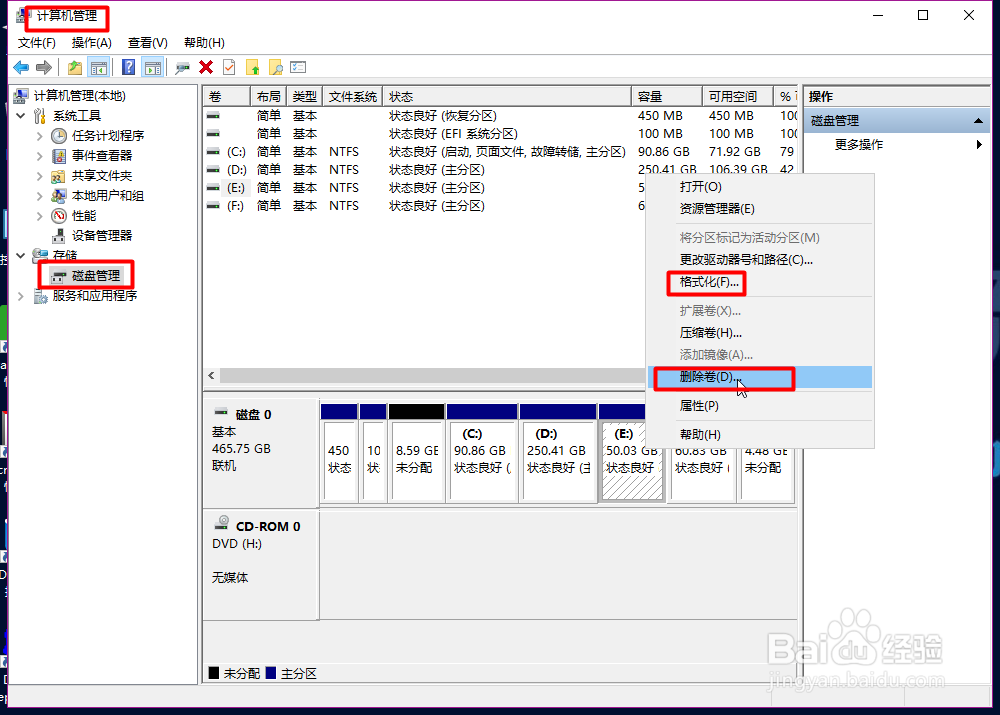Select the 共享文件夹 icon in the tree
Screen dimensions: 1000x715
(59, 176)
